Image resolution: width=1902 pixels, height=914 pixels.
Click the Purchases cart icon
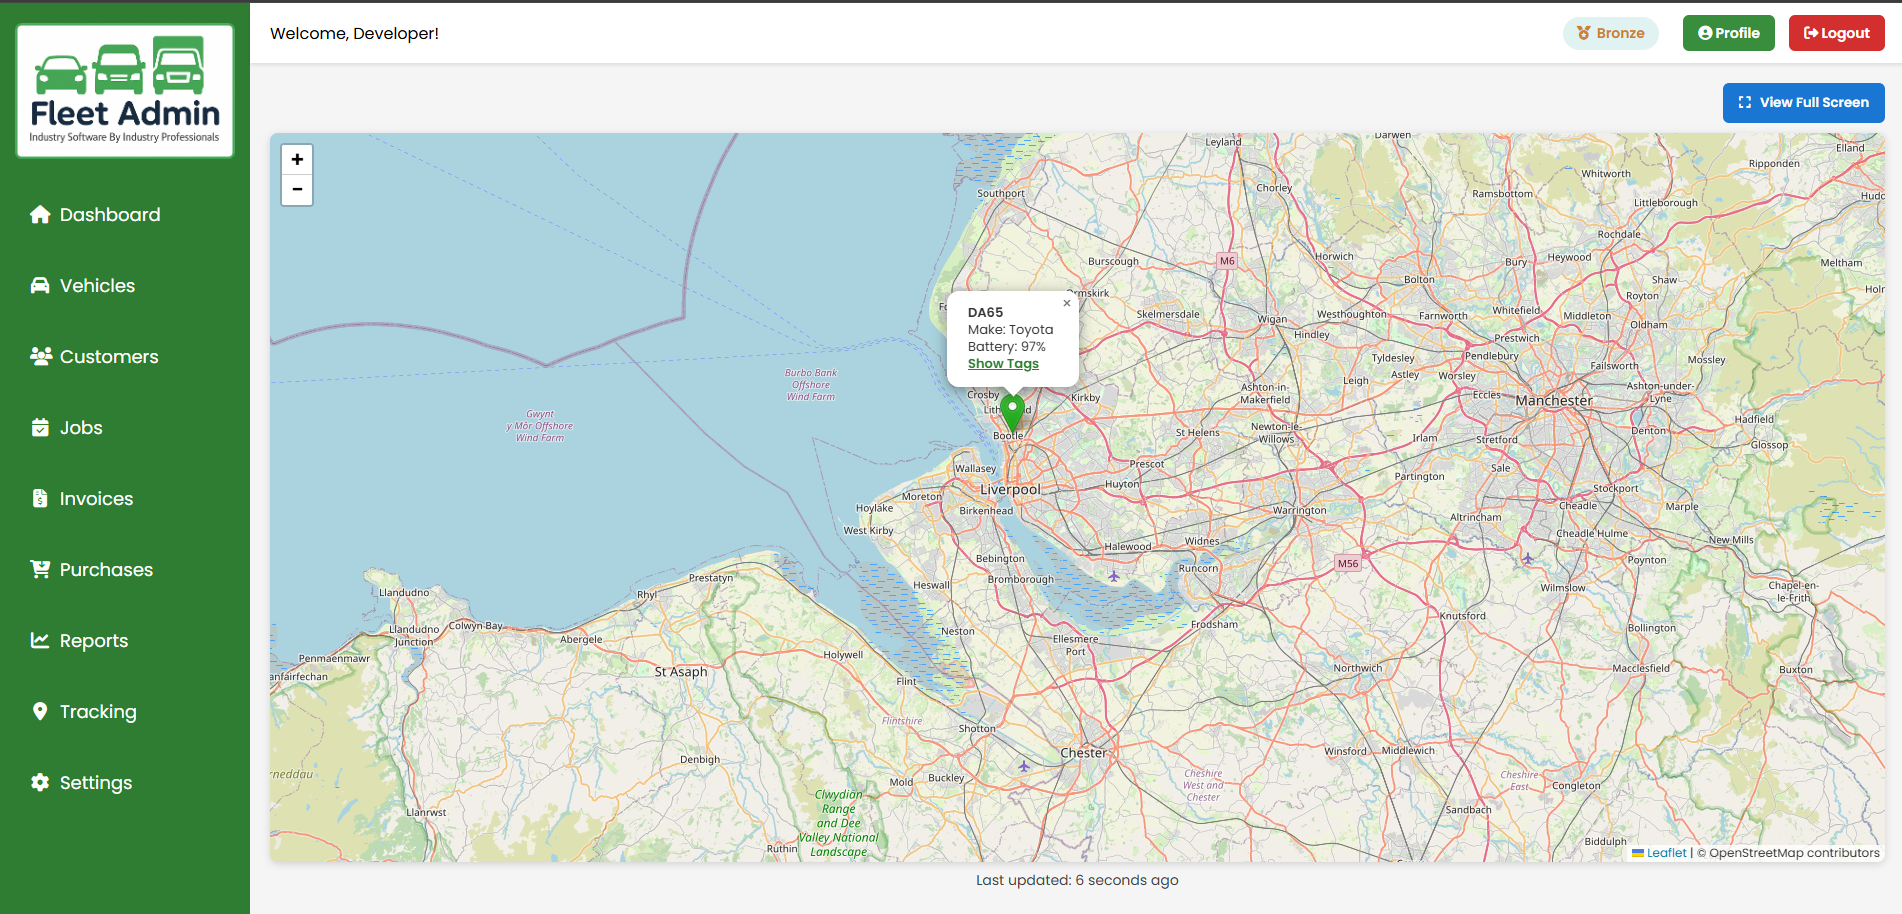point(40,569)
